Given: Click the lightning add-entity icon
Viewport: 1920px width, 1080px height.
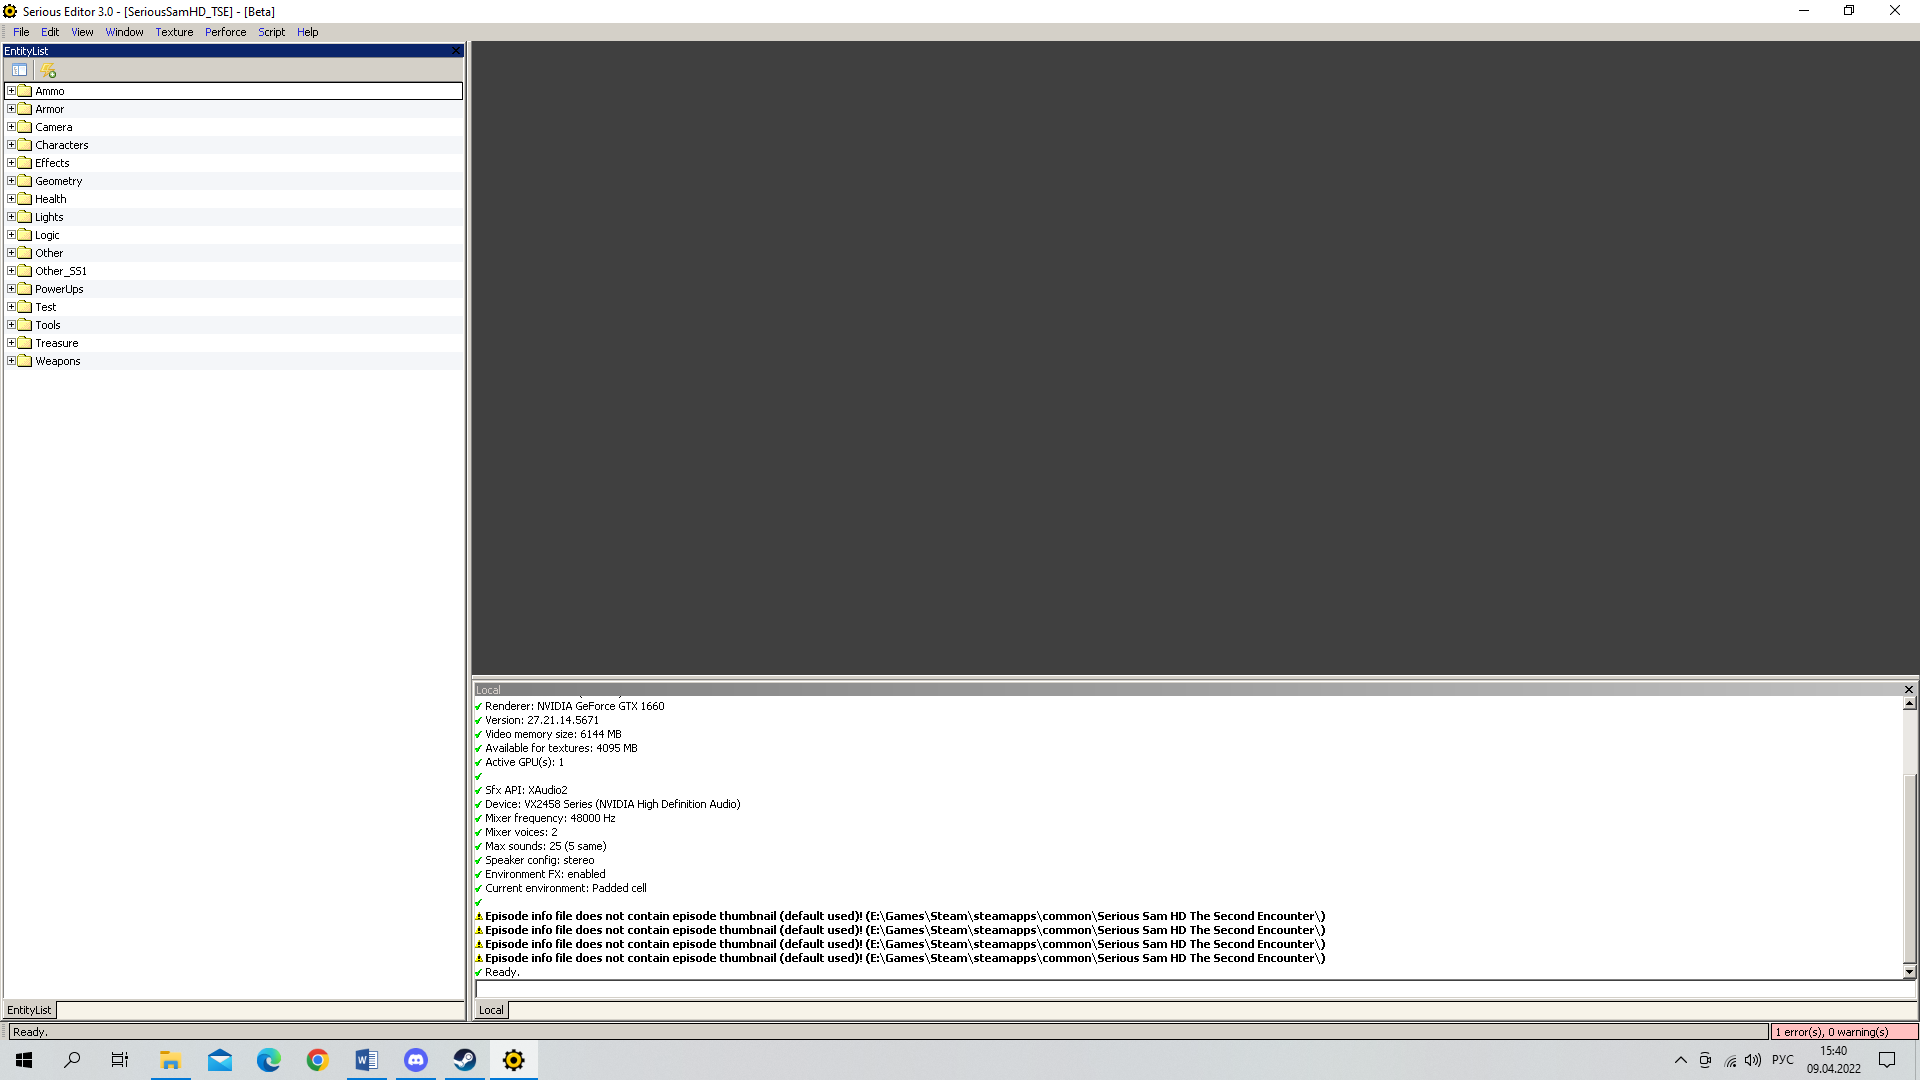Looking at the screenshot, I should (x=48, y=70).
